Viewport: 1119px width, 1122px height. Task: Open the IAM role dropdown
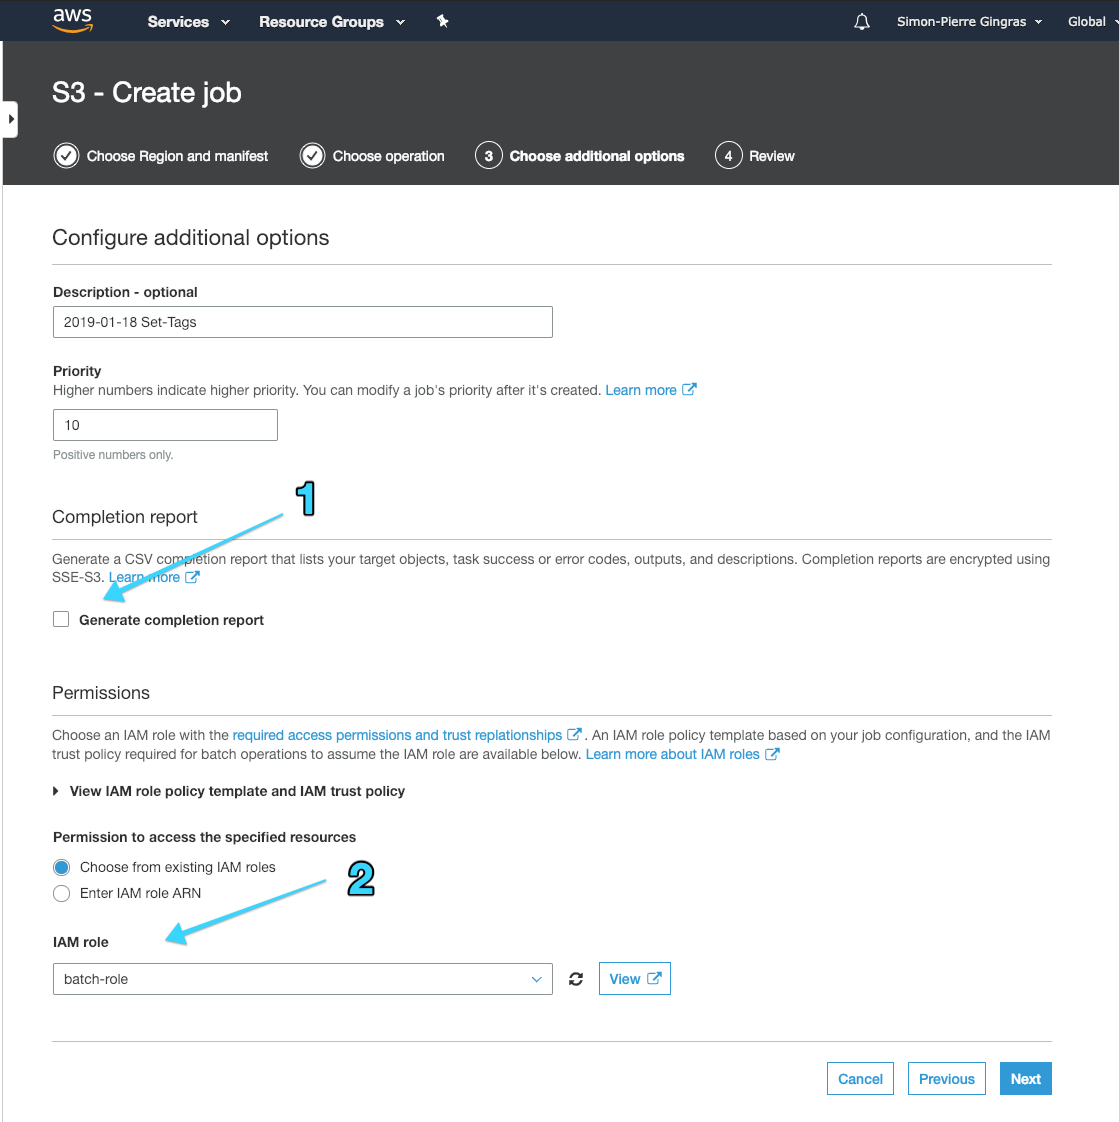[x=302, y=979]
